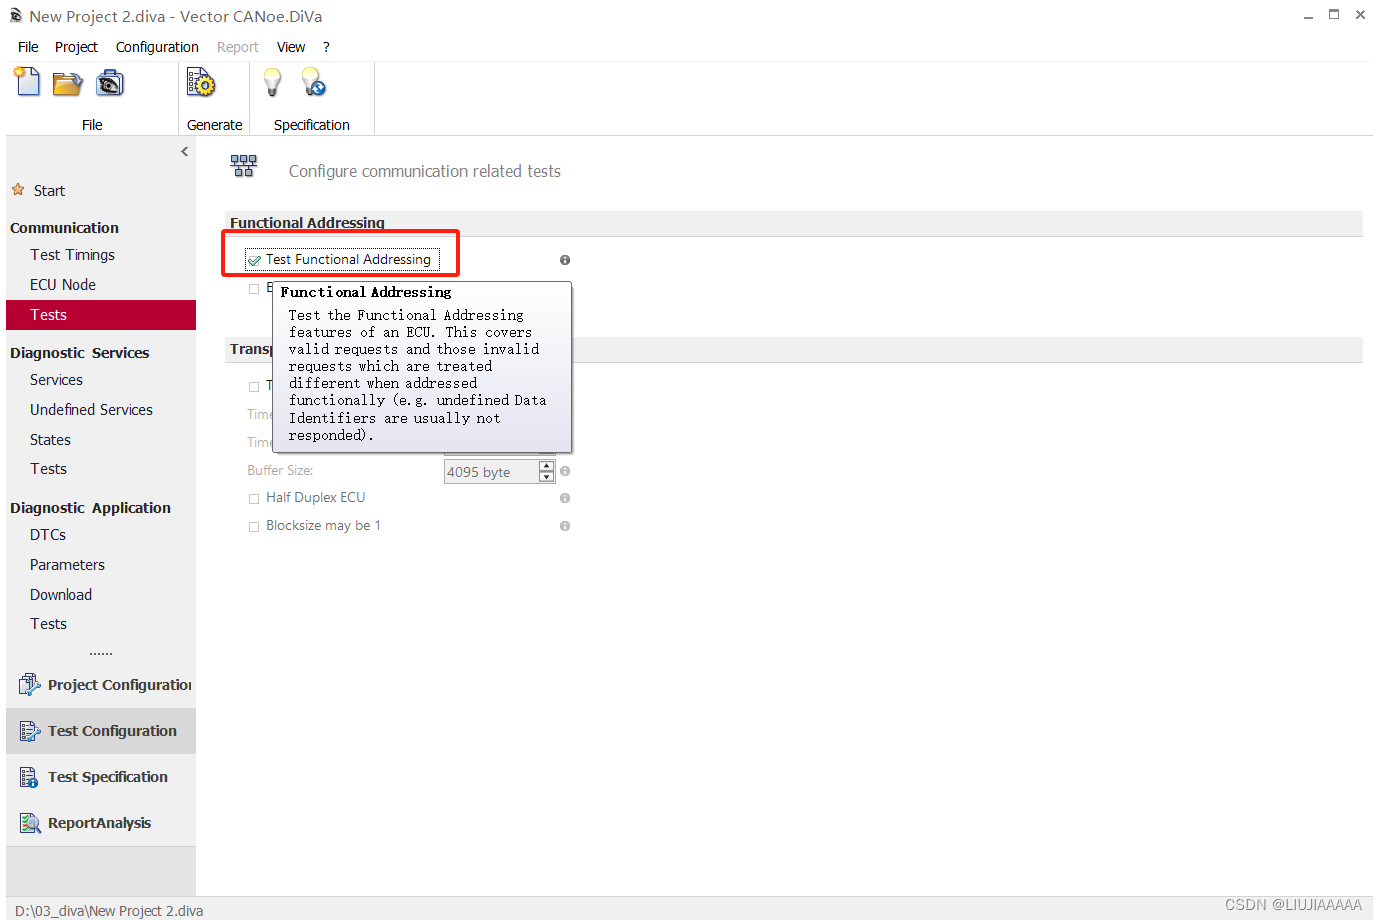Select Tests under Diagnostic Services
Viewport: 1377px width, 920px height.
(x=48, y=469)
